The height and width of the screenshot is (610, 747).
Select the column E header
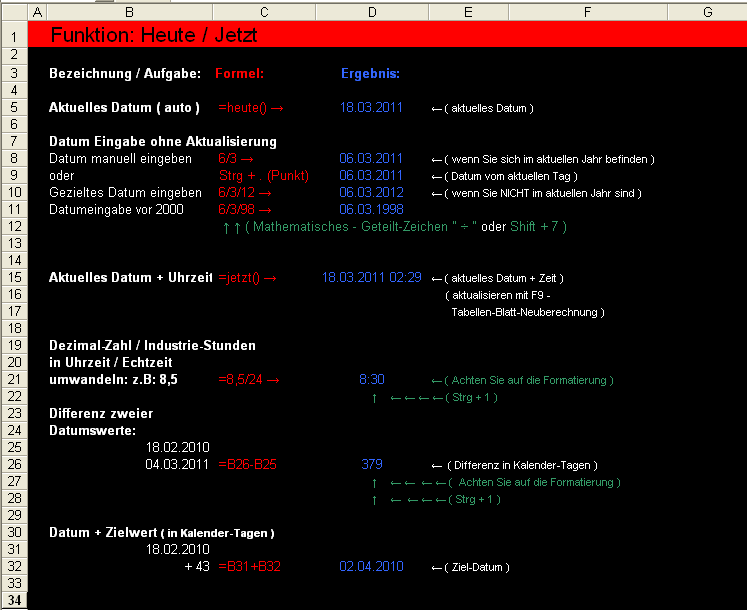coord(468,12)
